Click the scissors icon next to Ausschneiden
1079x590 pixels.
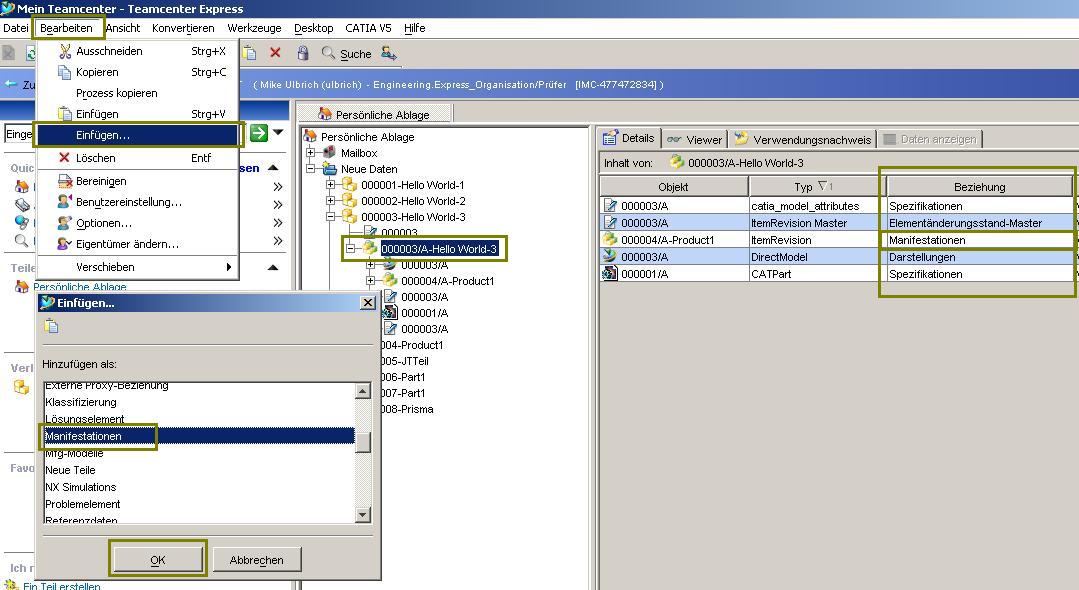(65, 51)
